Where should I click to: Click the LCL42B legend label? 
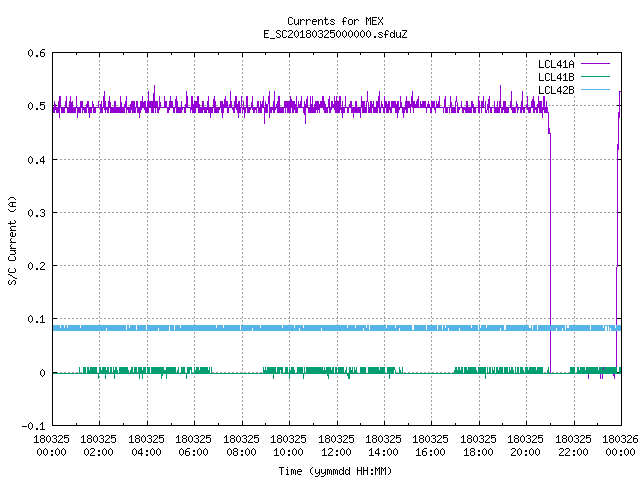[556, 90]
